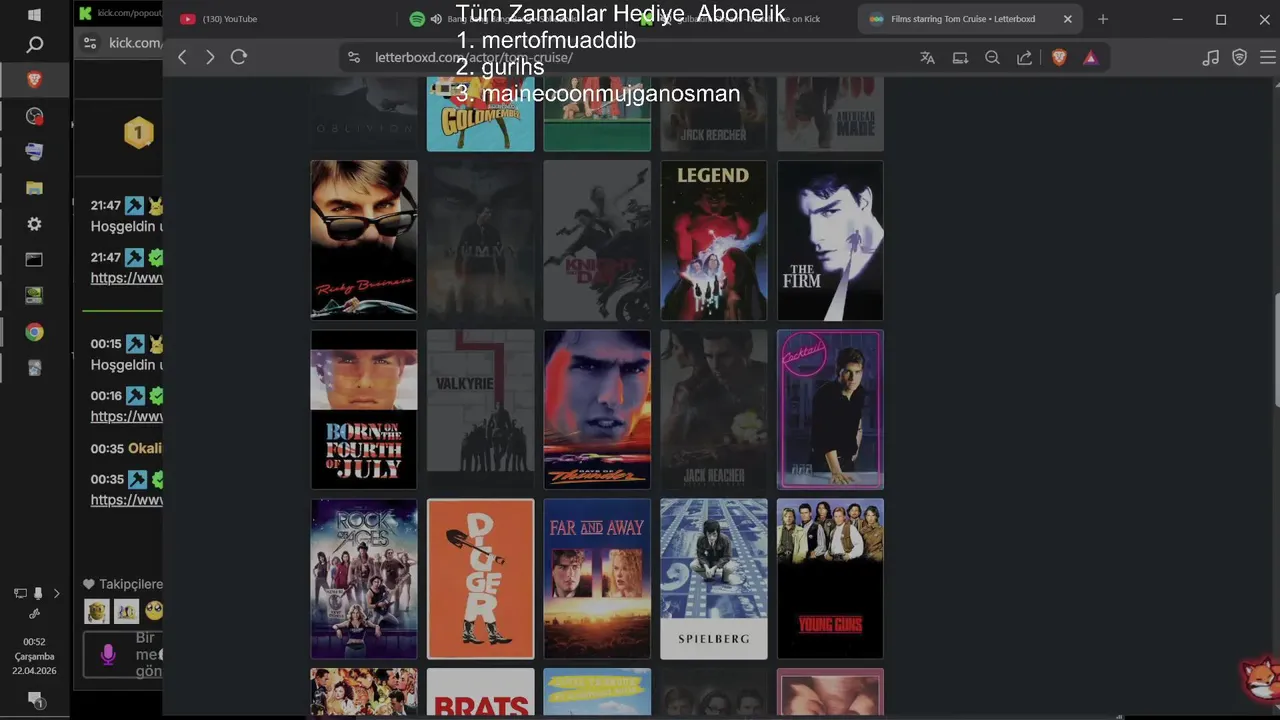Expand hidden system tray icons chevron

(x=57, y=593)
